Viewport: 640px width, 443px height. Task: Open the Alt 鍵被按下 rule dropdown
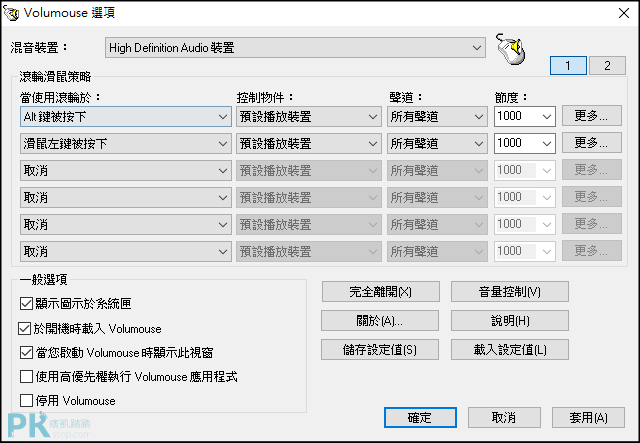pyautogui.click(x=126, y=117)
